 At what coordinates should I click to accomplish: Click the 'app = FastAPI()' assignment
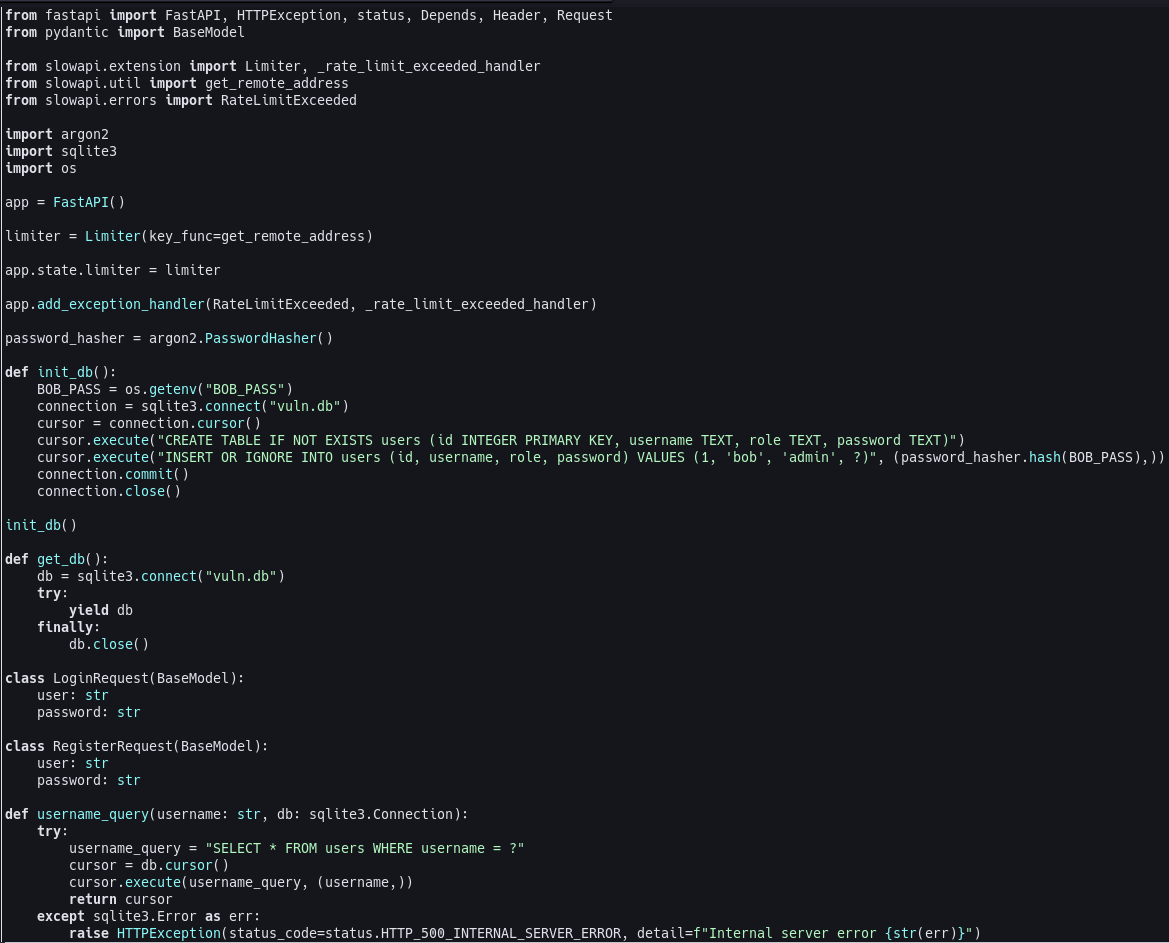[65, 203]
